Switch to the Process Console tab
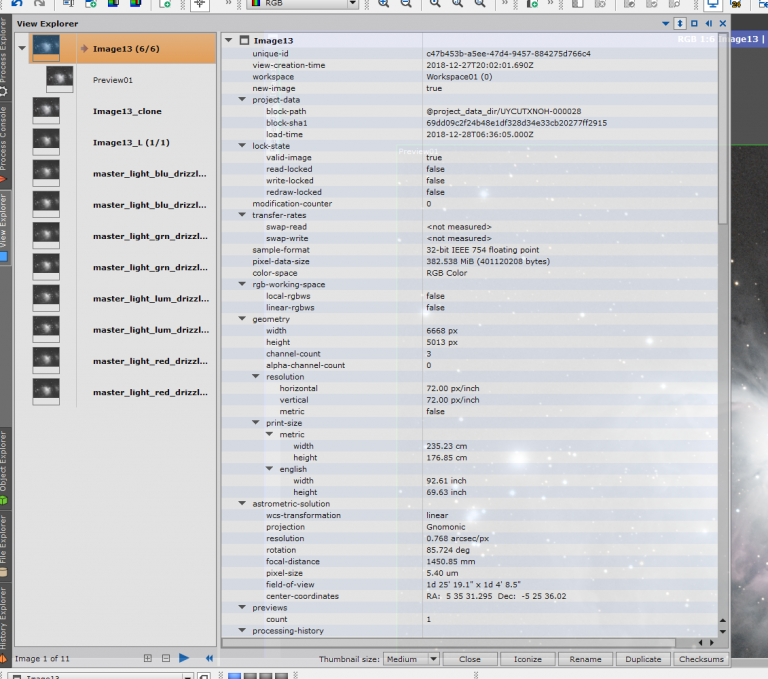This screenshot has height=679, width=768. pyautogui.click(x=6, y=140)
